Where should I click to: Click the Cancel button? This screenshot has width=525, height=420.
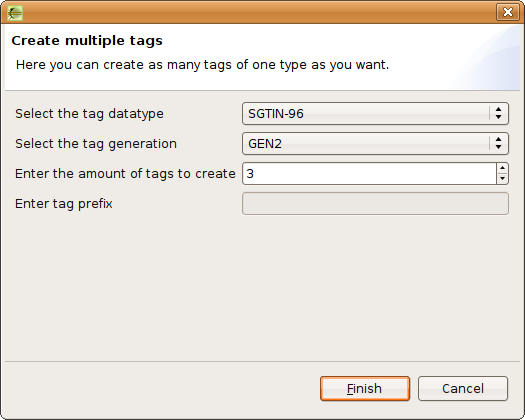click(x=463, y=389)
